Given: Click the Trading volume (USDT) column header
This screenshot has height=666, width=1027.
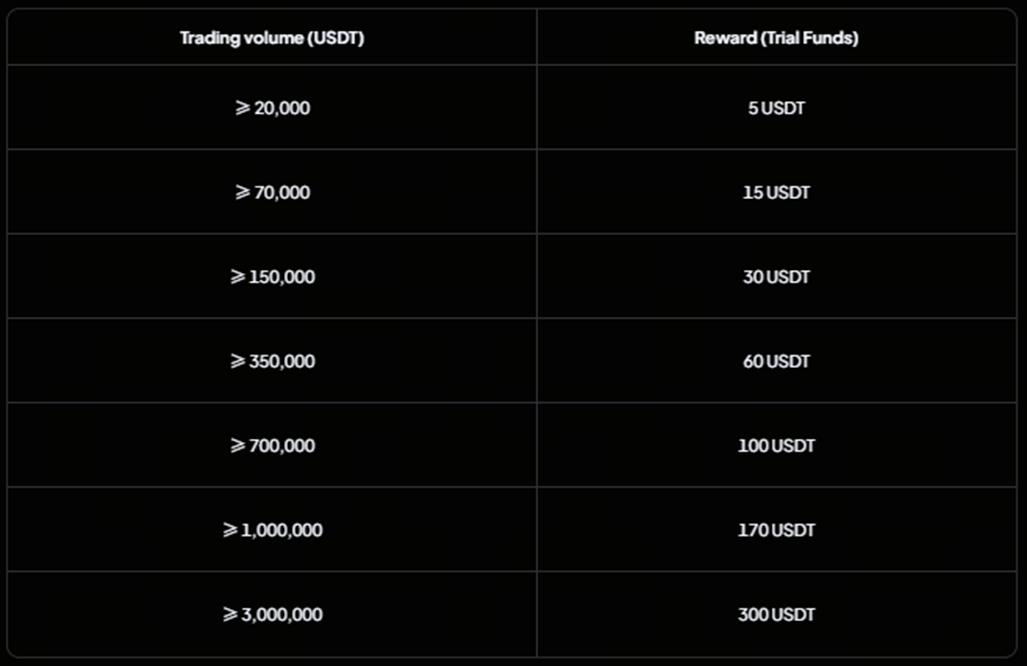Looking at the screenshot, I should [x=272, y=38].
